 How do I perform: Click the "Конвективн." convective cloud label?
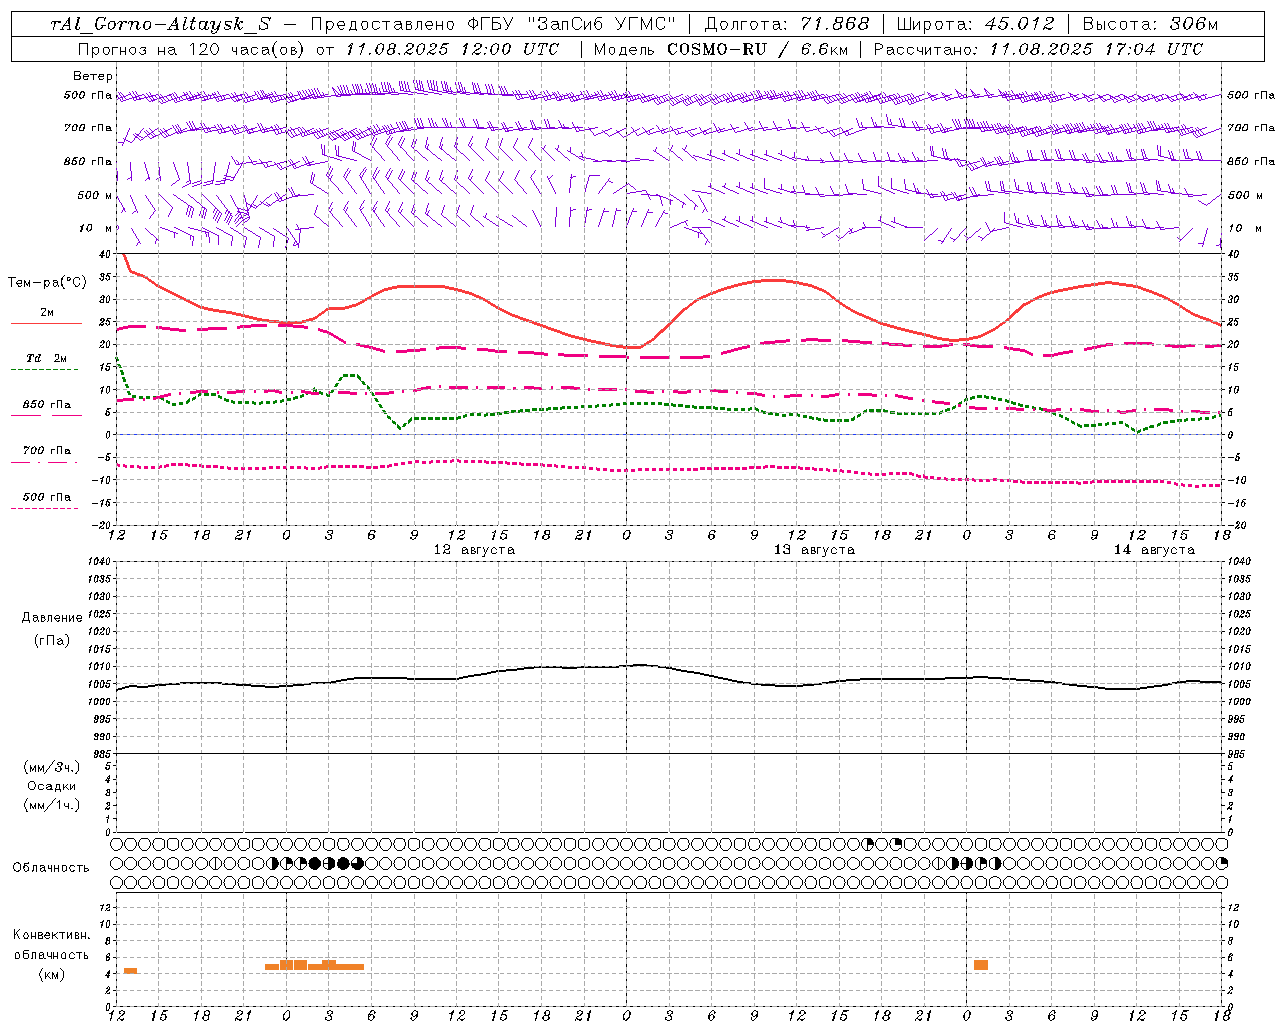52,935
